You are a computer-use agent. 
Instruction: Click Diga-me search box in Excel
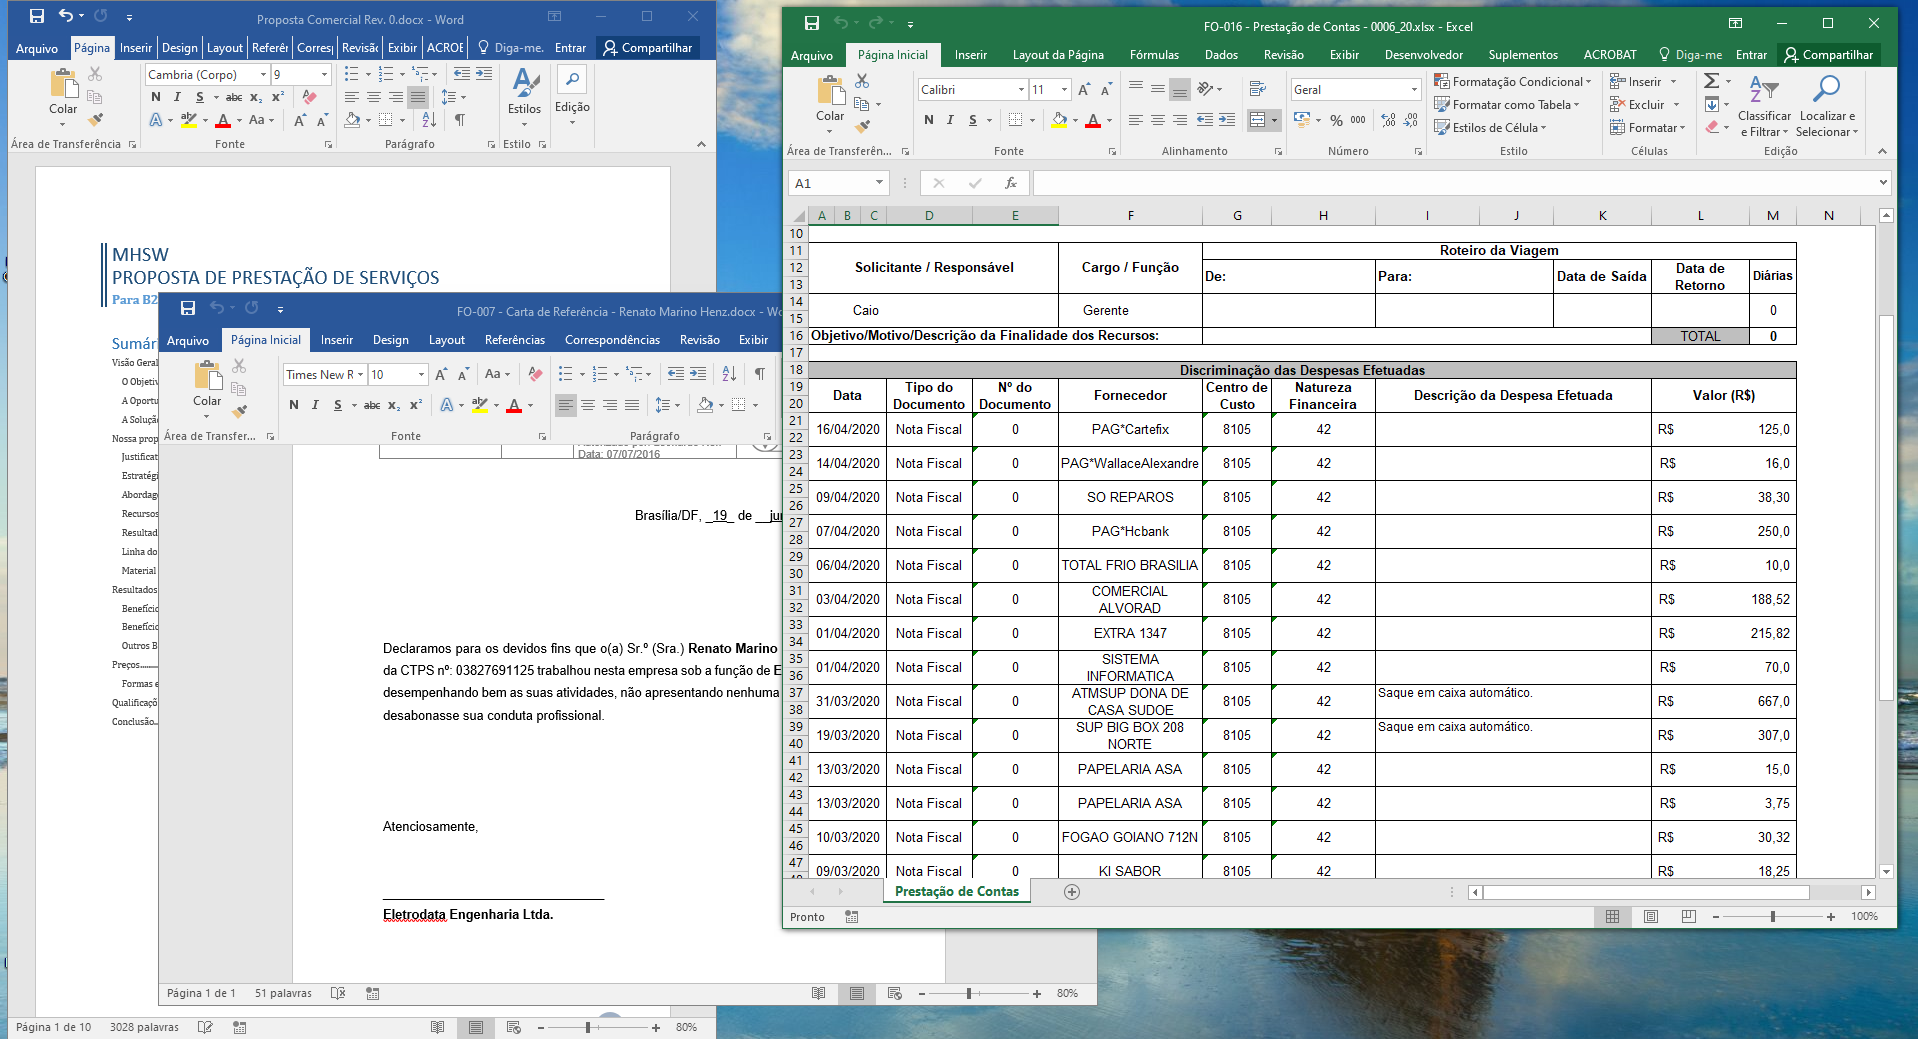[x=1690, y=55]
